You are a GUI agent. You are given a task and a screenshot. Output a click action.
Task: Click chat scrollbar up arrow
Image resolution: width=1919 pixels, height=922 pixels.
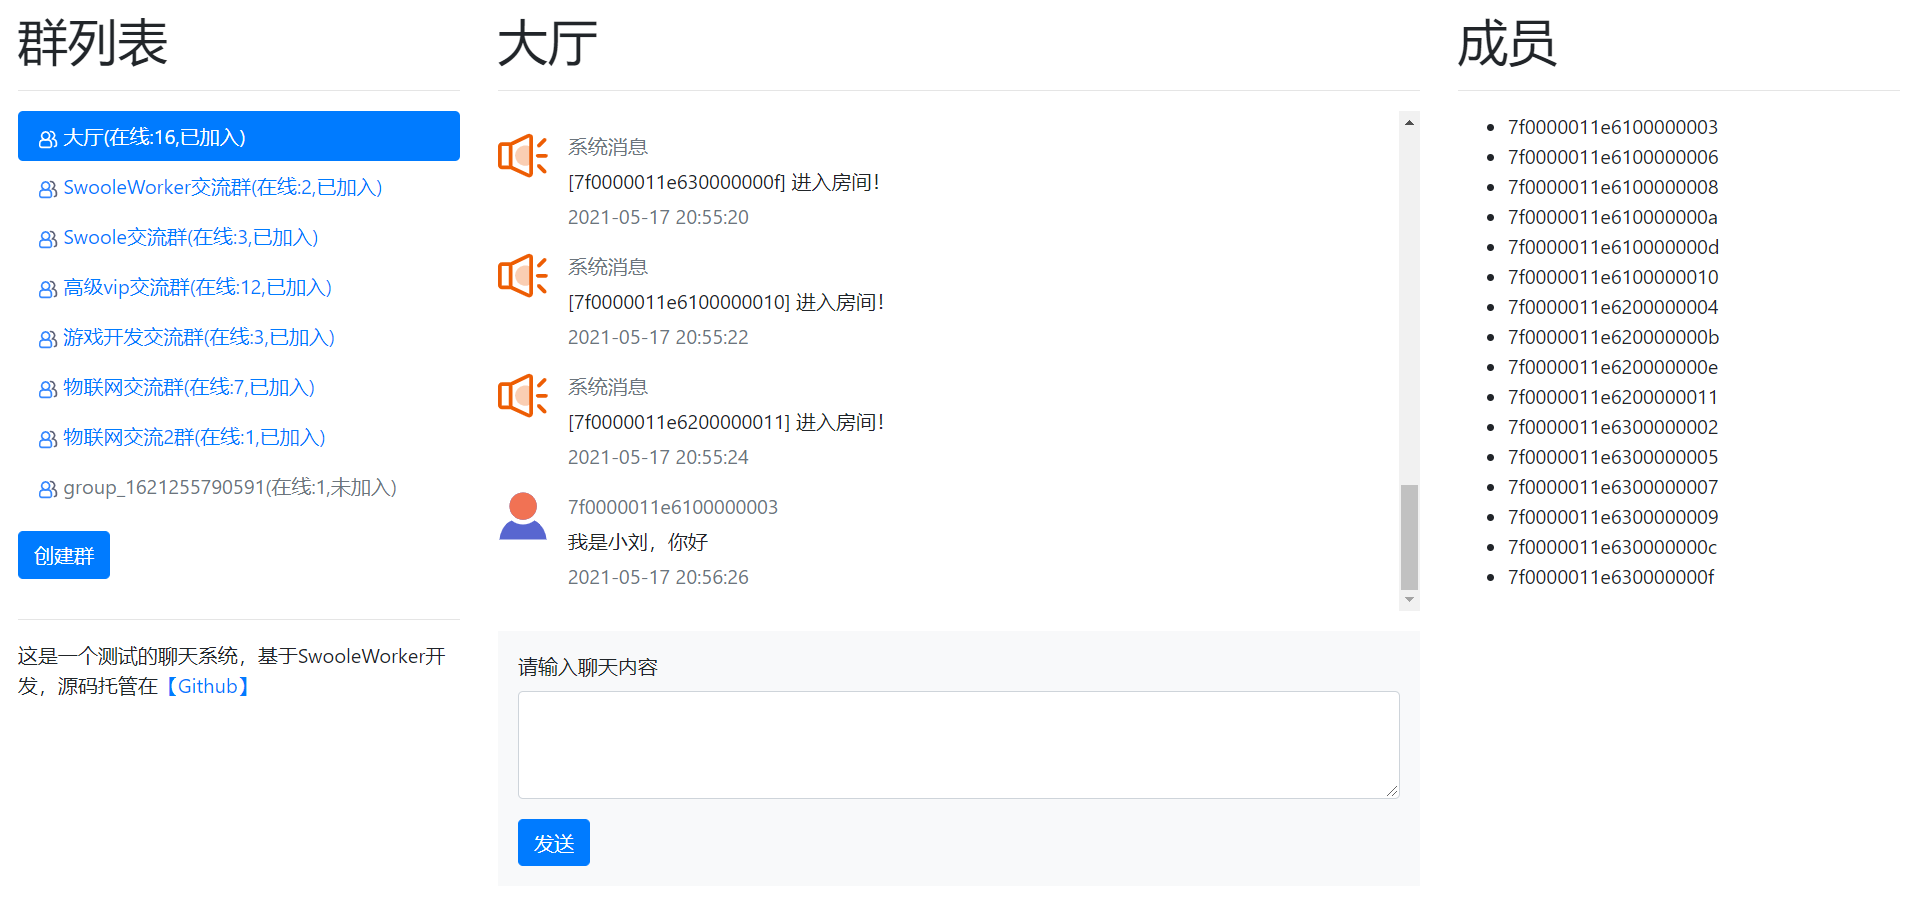[x=1409, y=122]
